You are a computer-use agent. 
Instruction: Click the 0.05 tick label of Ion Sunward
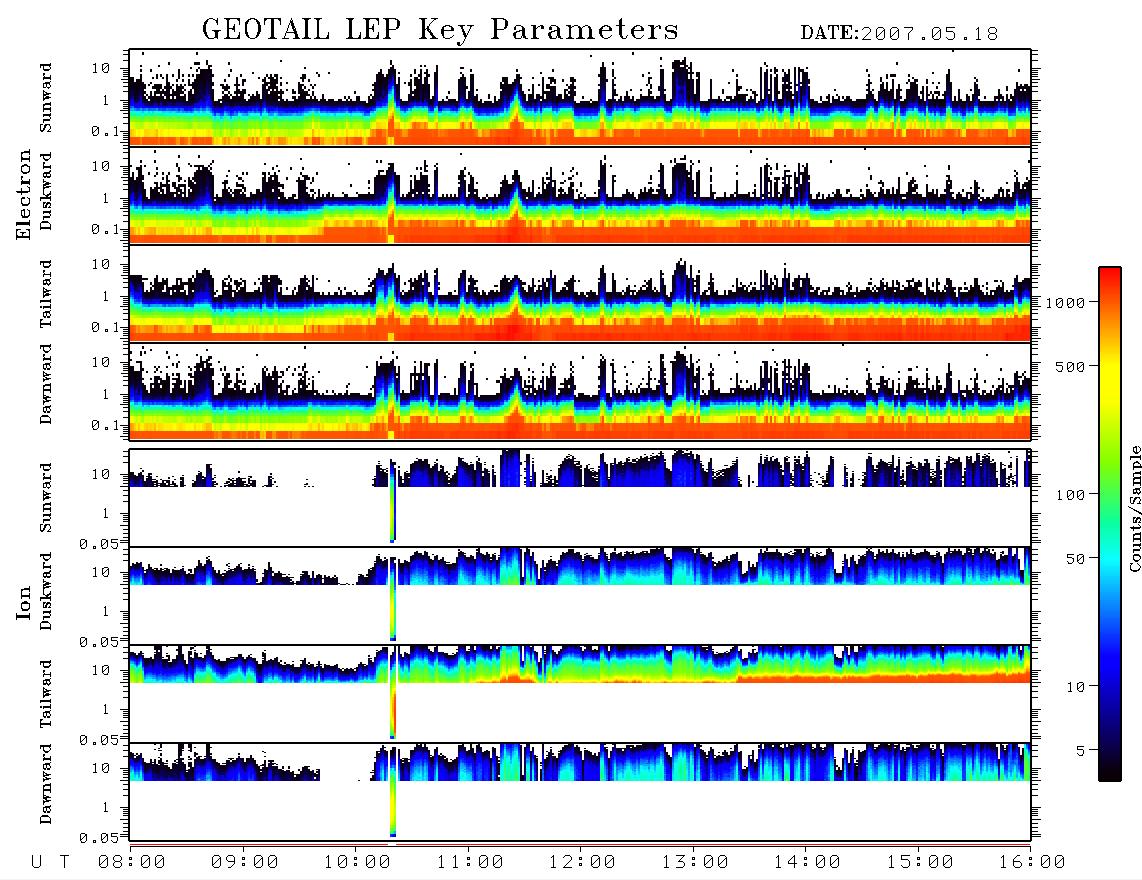coord(98,543)
